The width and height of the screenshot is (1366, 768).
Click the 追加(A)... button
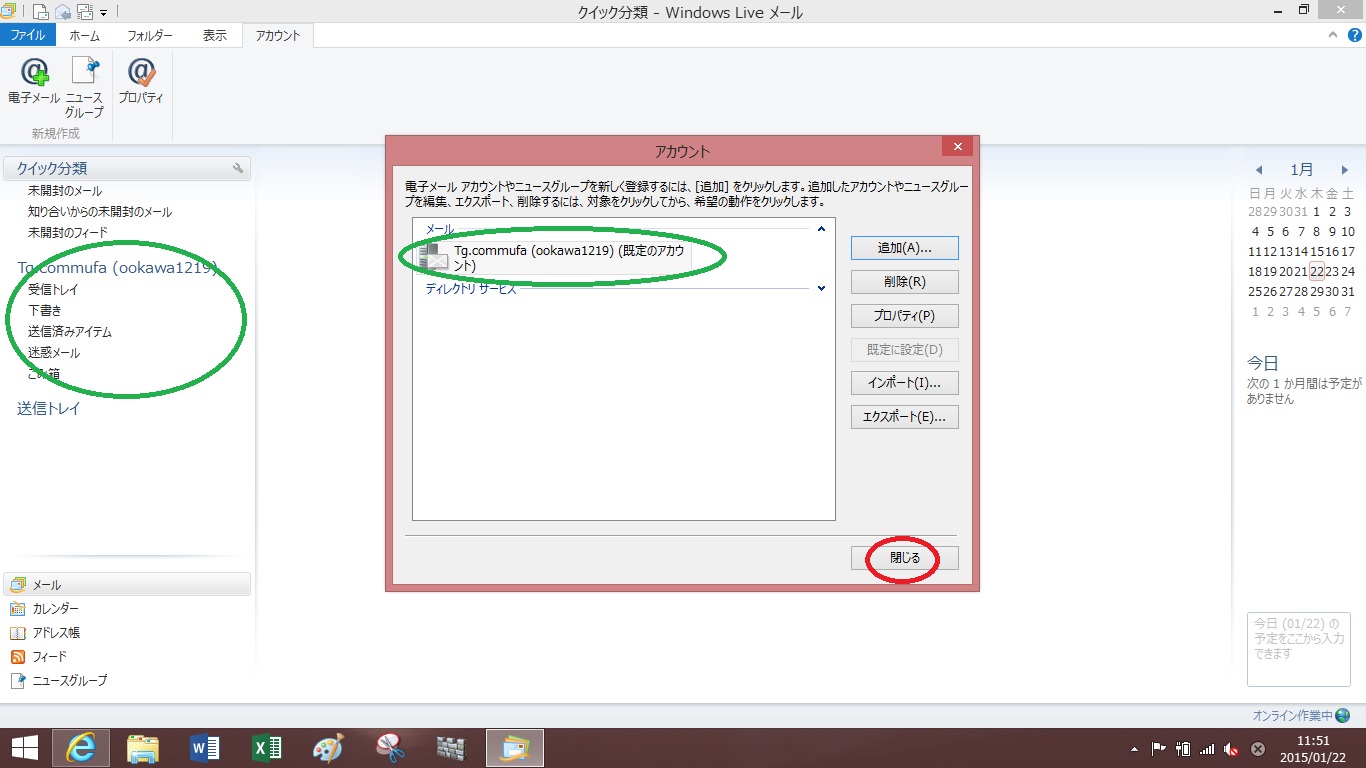pyautogui.click(x=904, y=247)
